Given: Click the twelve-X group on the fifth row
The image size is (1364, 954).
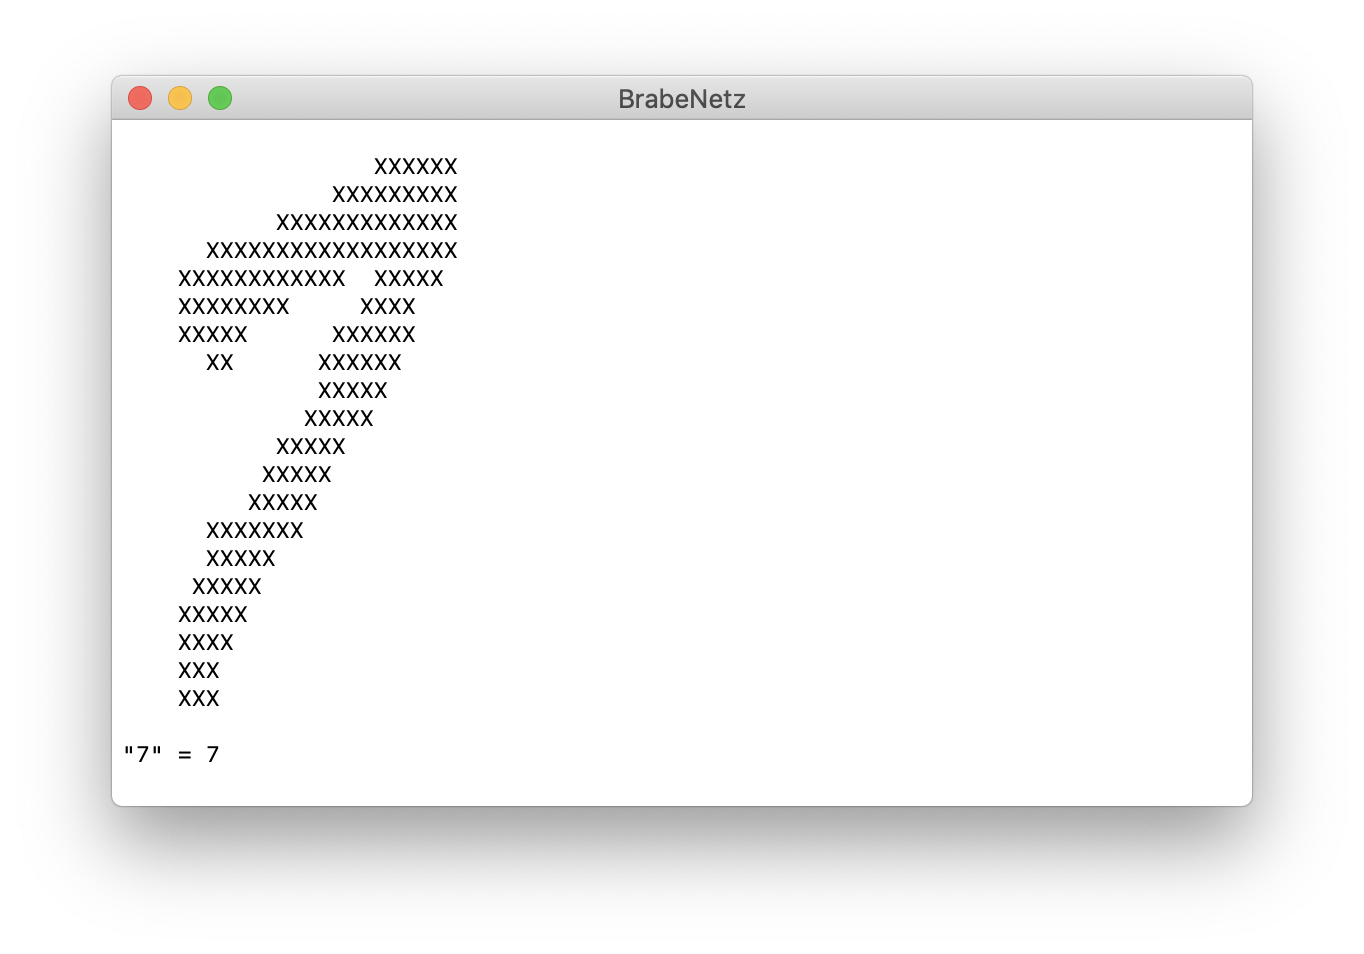Looking at the screenshot, I should coord(262,278).
